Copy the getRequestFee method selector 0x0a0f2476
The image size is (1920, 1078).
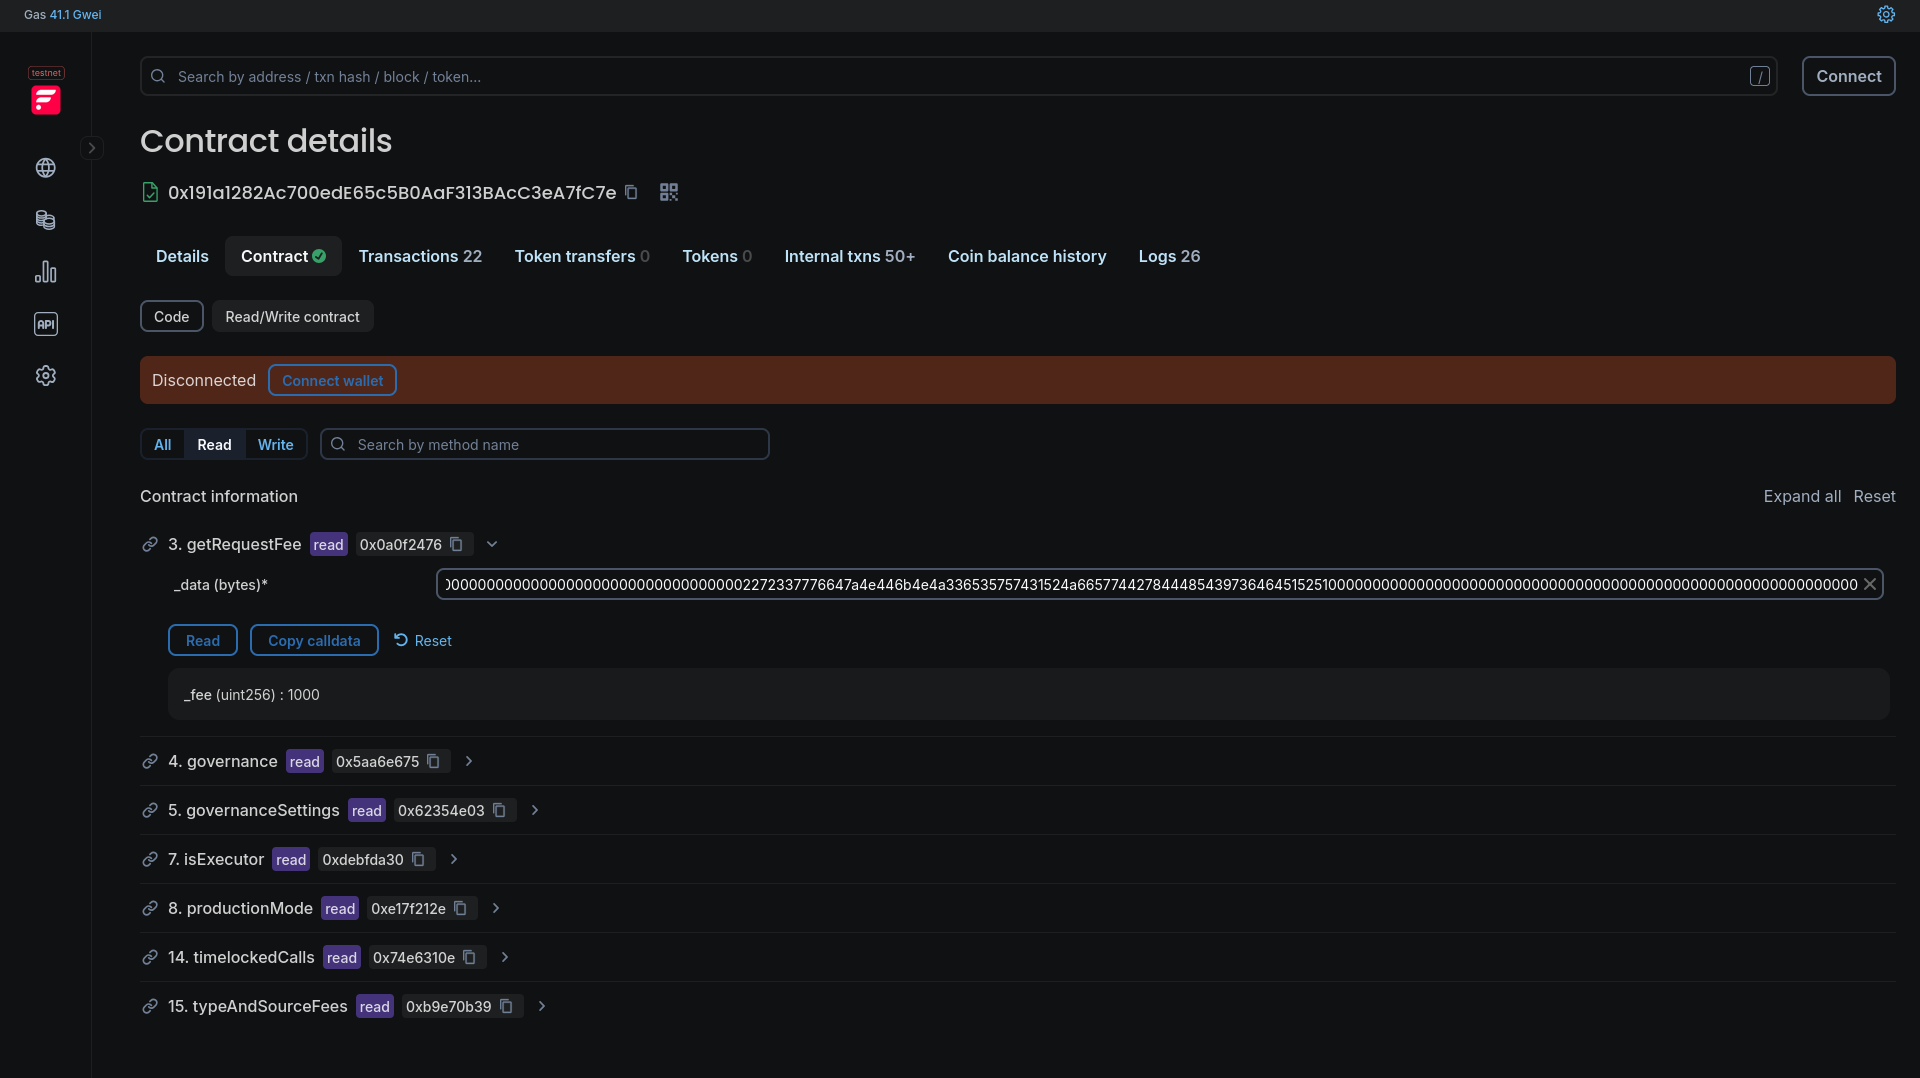click(457, 544)
